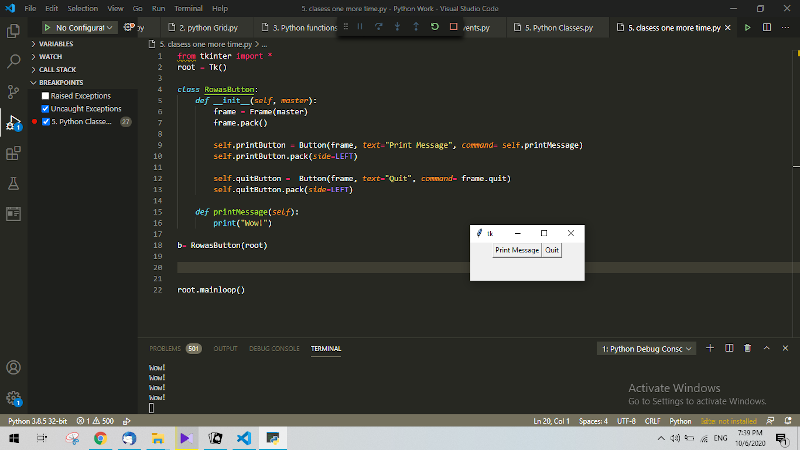Click breadcrumb 5. clasess one more time.py

pyautogui.click(x=206, y=44)
